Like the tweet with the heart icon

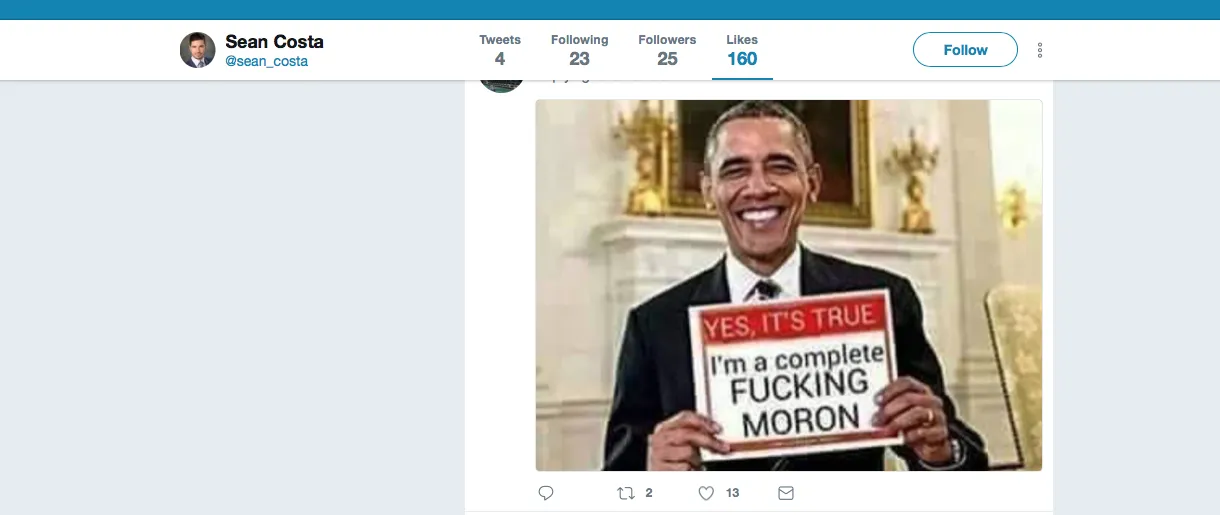[x=706, y=493]
